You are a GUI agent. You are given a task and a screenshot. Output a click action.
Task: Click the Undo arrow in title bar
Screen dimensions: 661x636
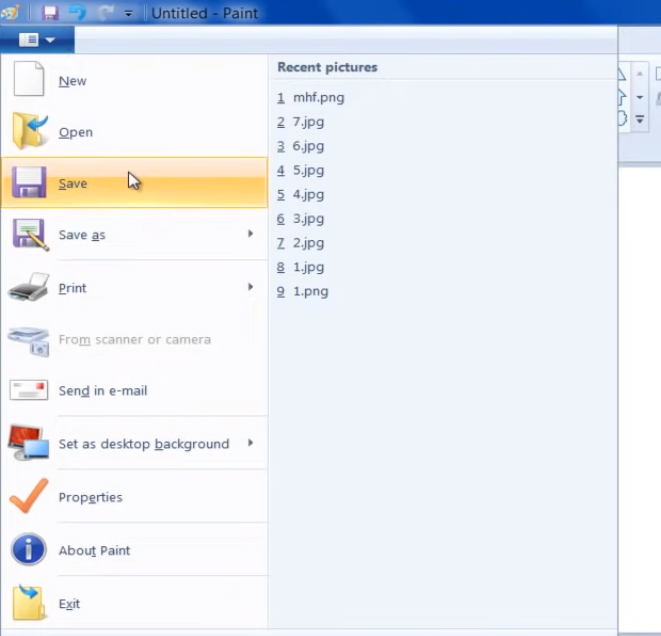click(x=77, y=13)
